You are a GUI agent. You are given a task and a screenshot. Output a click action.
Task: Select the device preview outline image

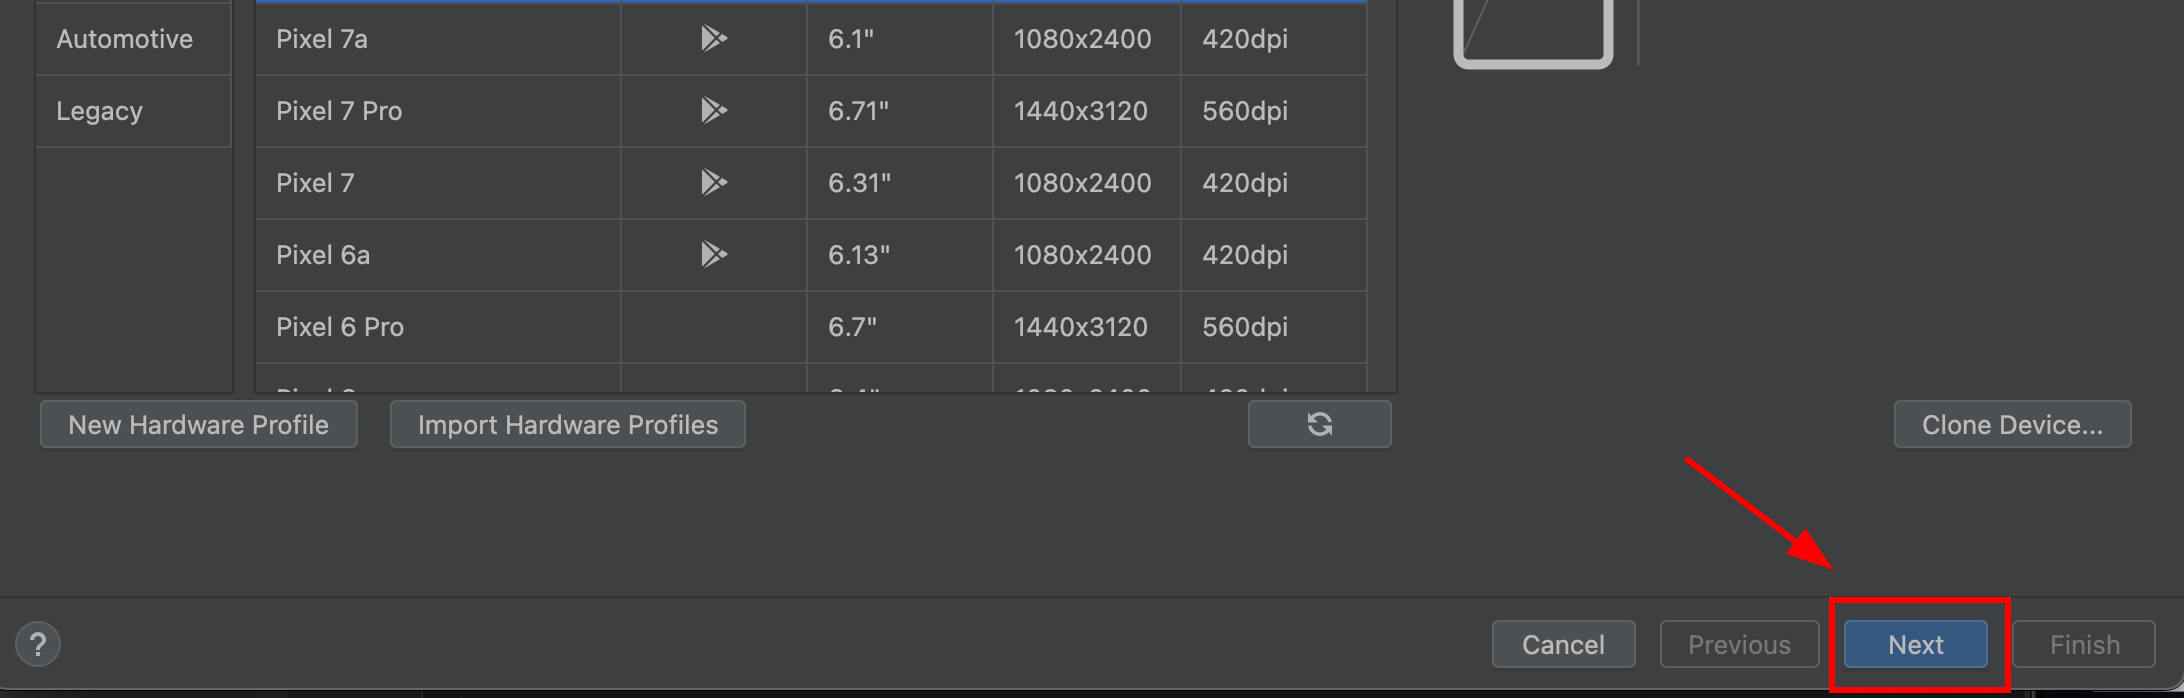[x=1533, y=30]
